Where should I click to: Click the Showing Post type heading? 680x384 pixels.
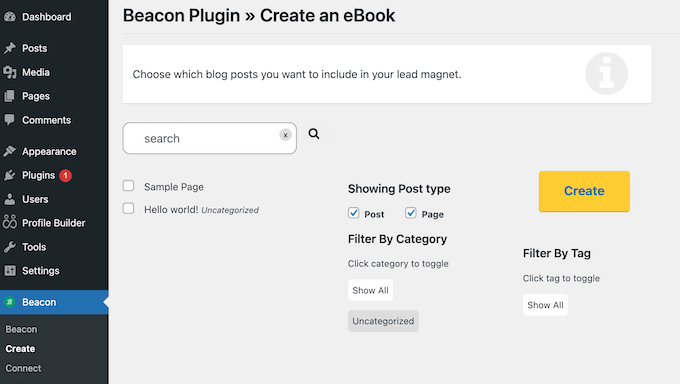pyautogui.click(x=399, y=189)
